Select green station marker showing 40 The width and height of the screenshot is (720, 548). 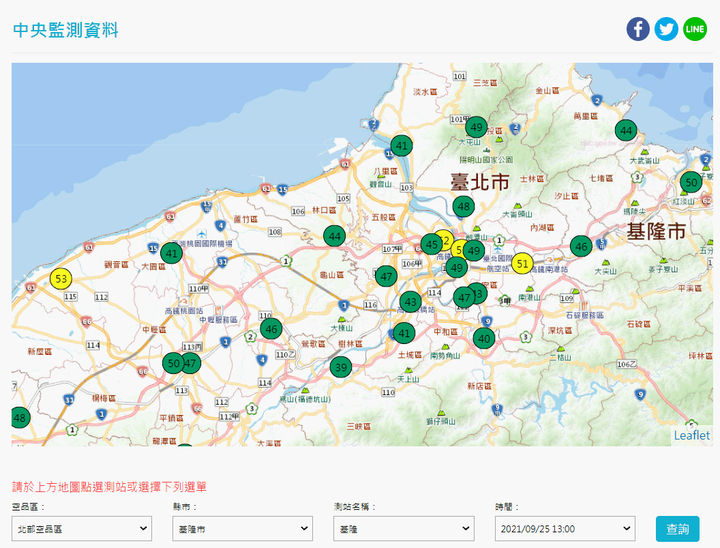tap(484, 339)
